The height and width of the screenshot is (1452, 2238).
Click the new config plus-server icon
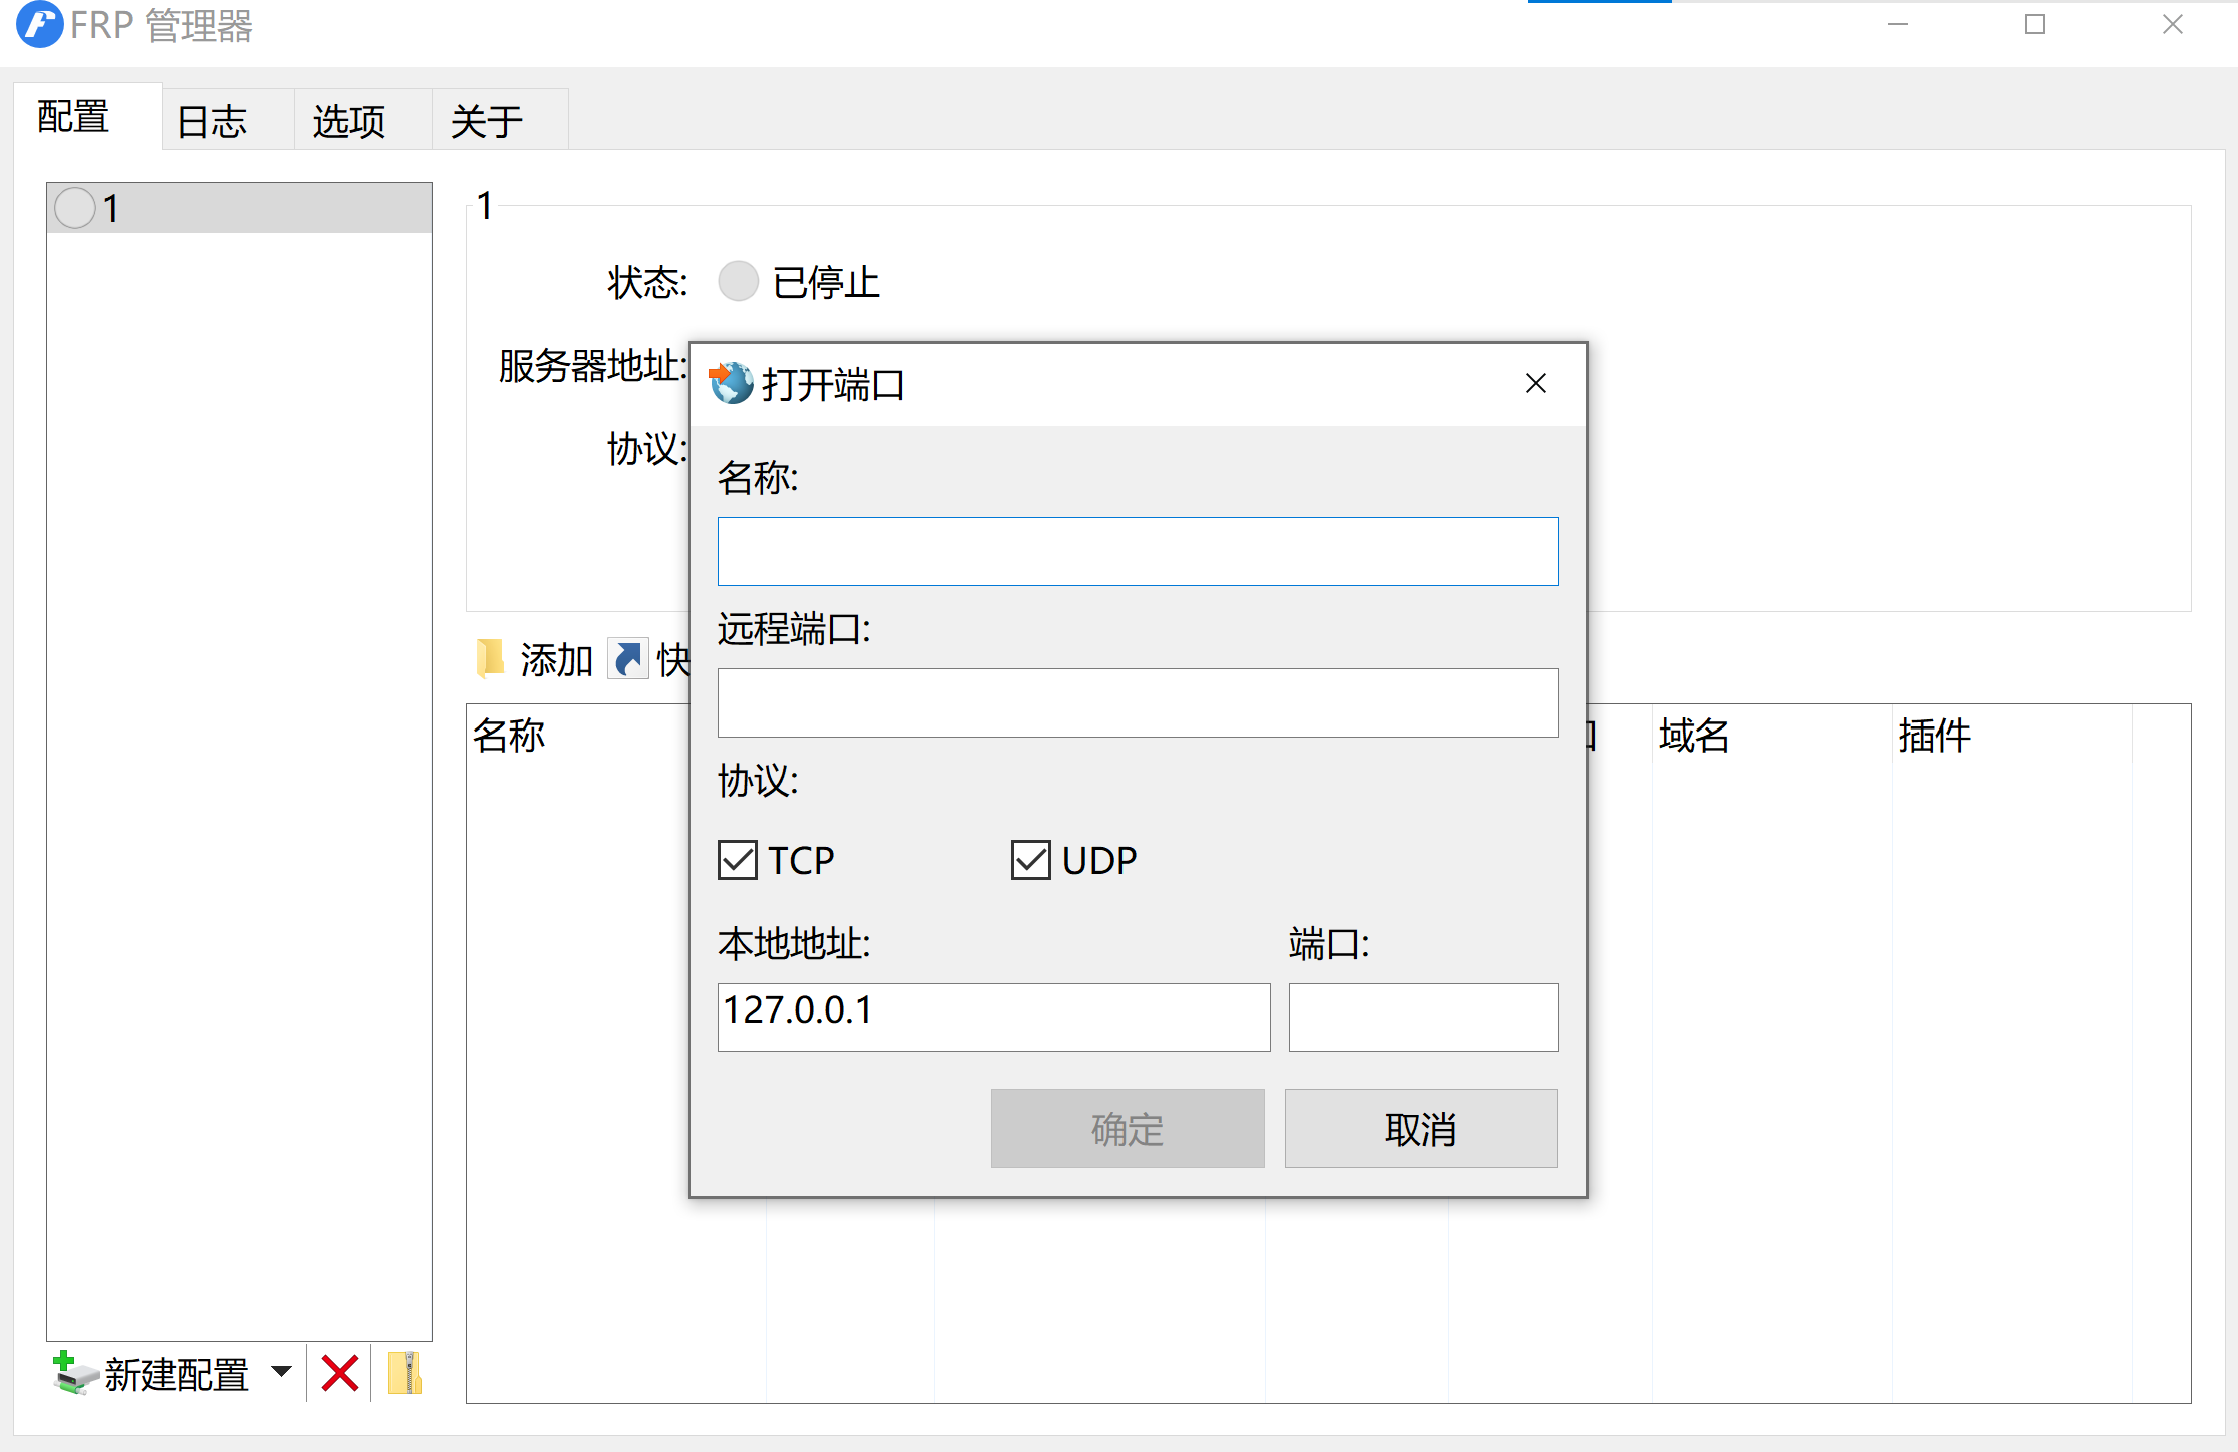(74, 1373)
